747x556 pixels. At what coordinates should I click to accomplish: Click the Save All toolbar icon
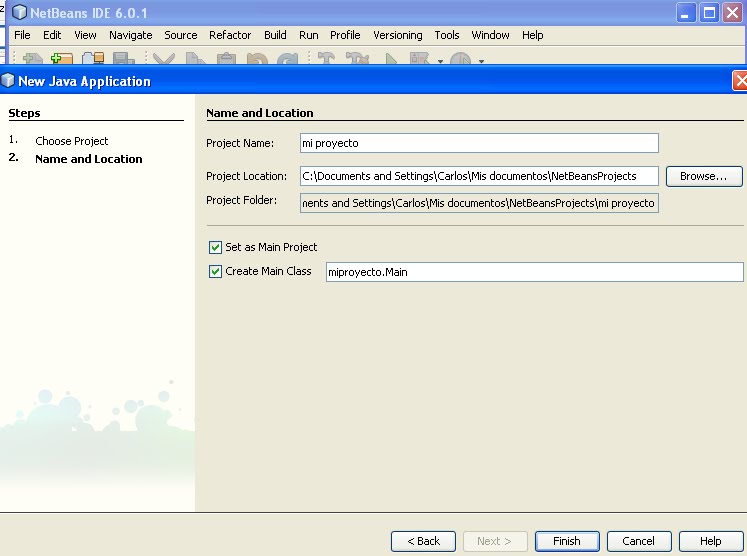point(123,59)
